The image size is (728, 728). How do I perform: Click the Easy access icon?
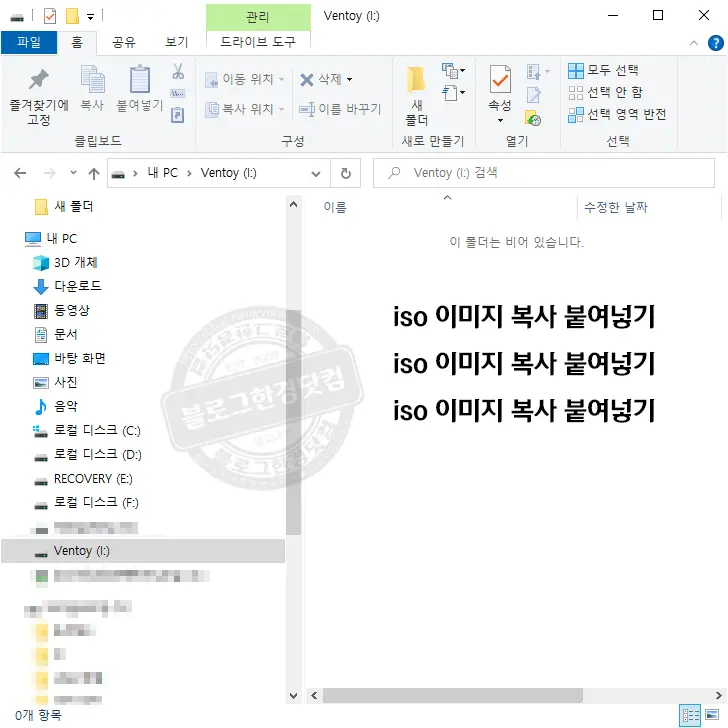[450, 93]
